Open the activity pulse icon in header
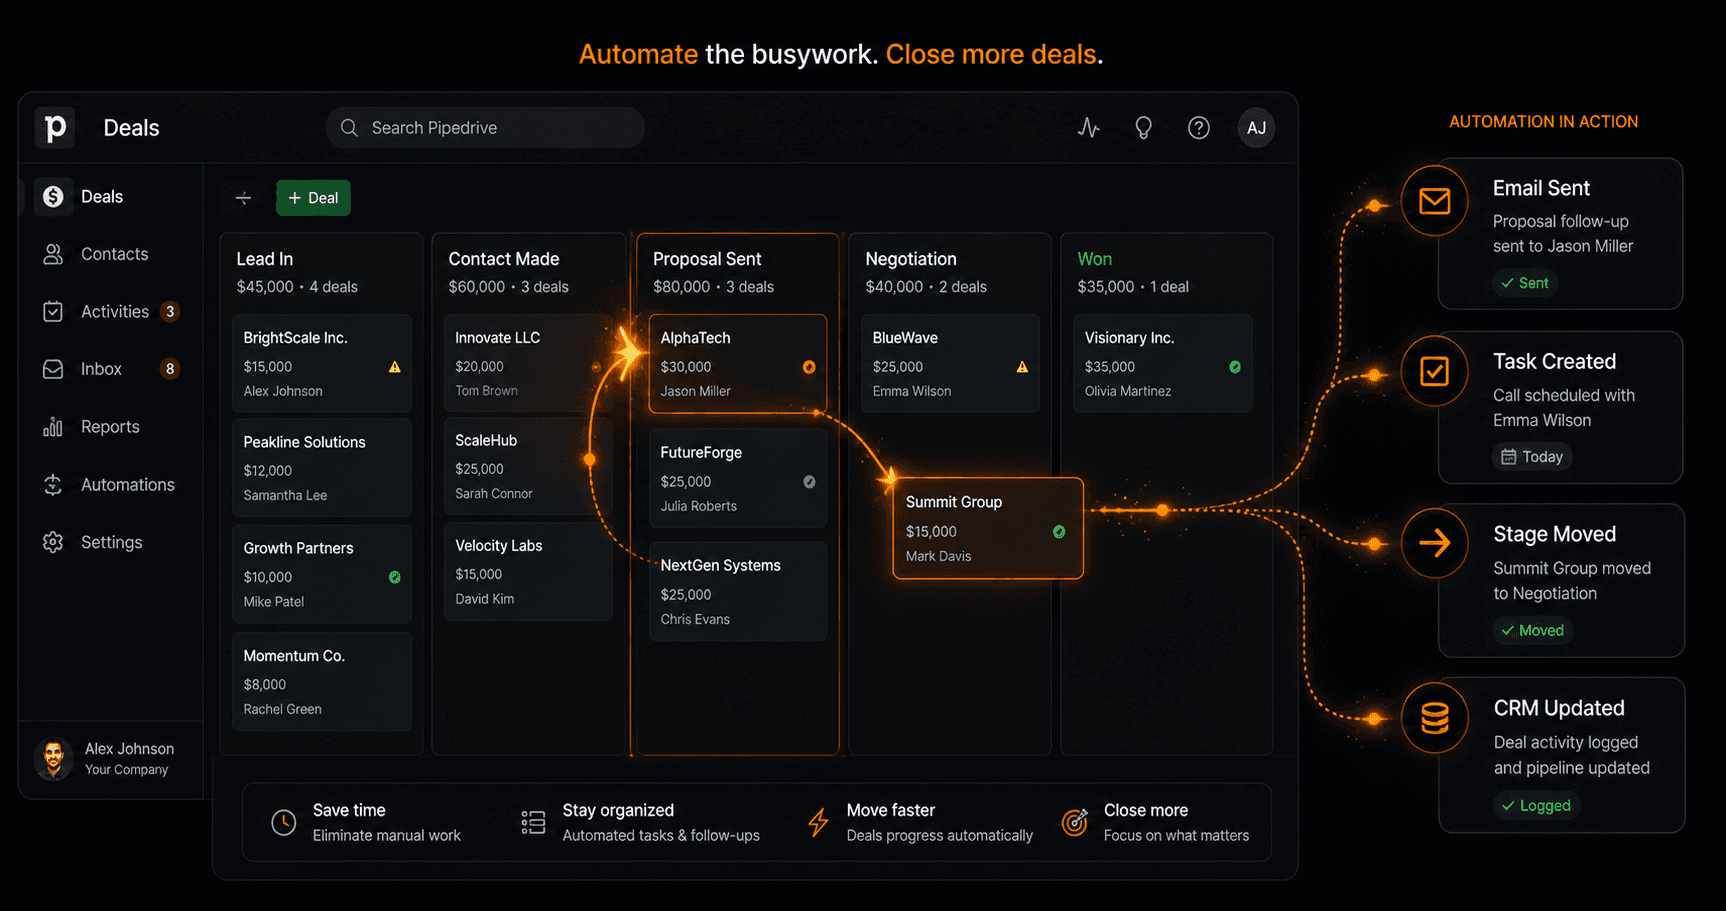This screenshot has height=911, width=1726. 1089,128
